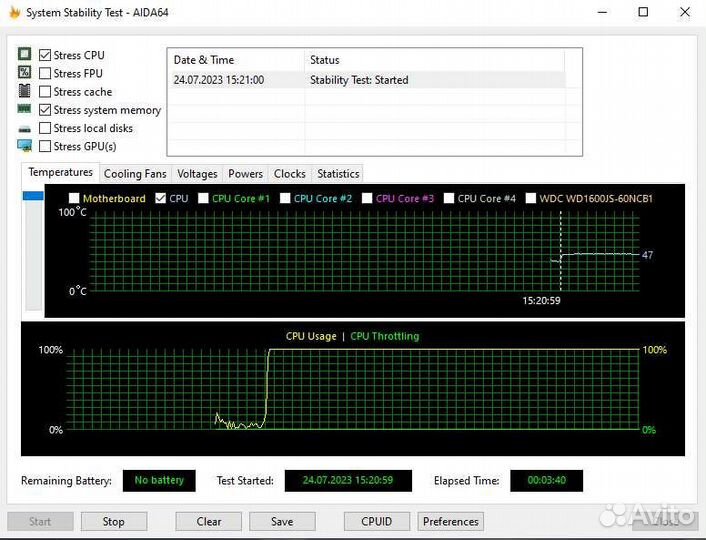Click the CPU Throttling graph label

(x=385, y=336)
